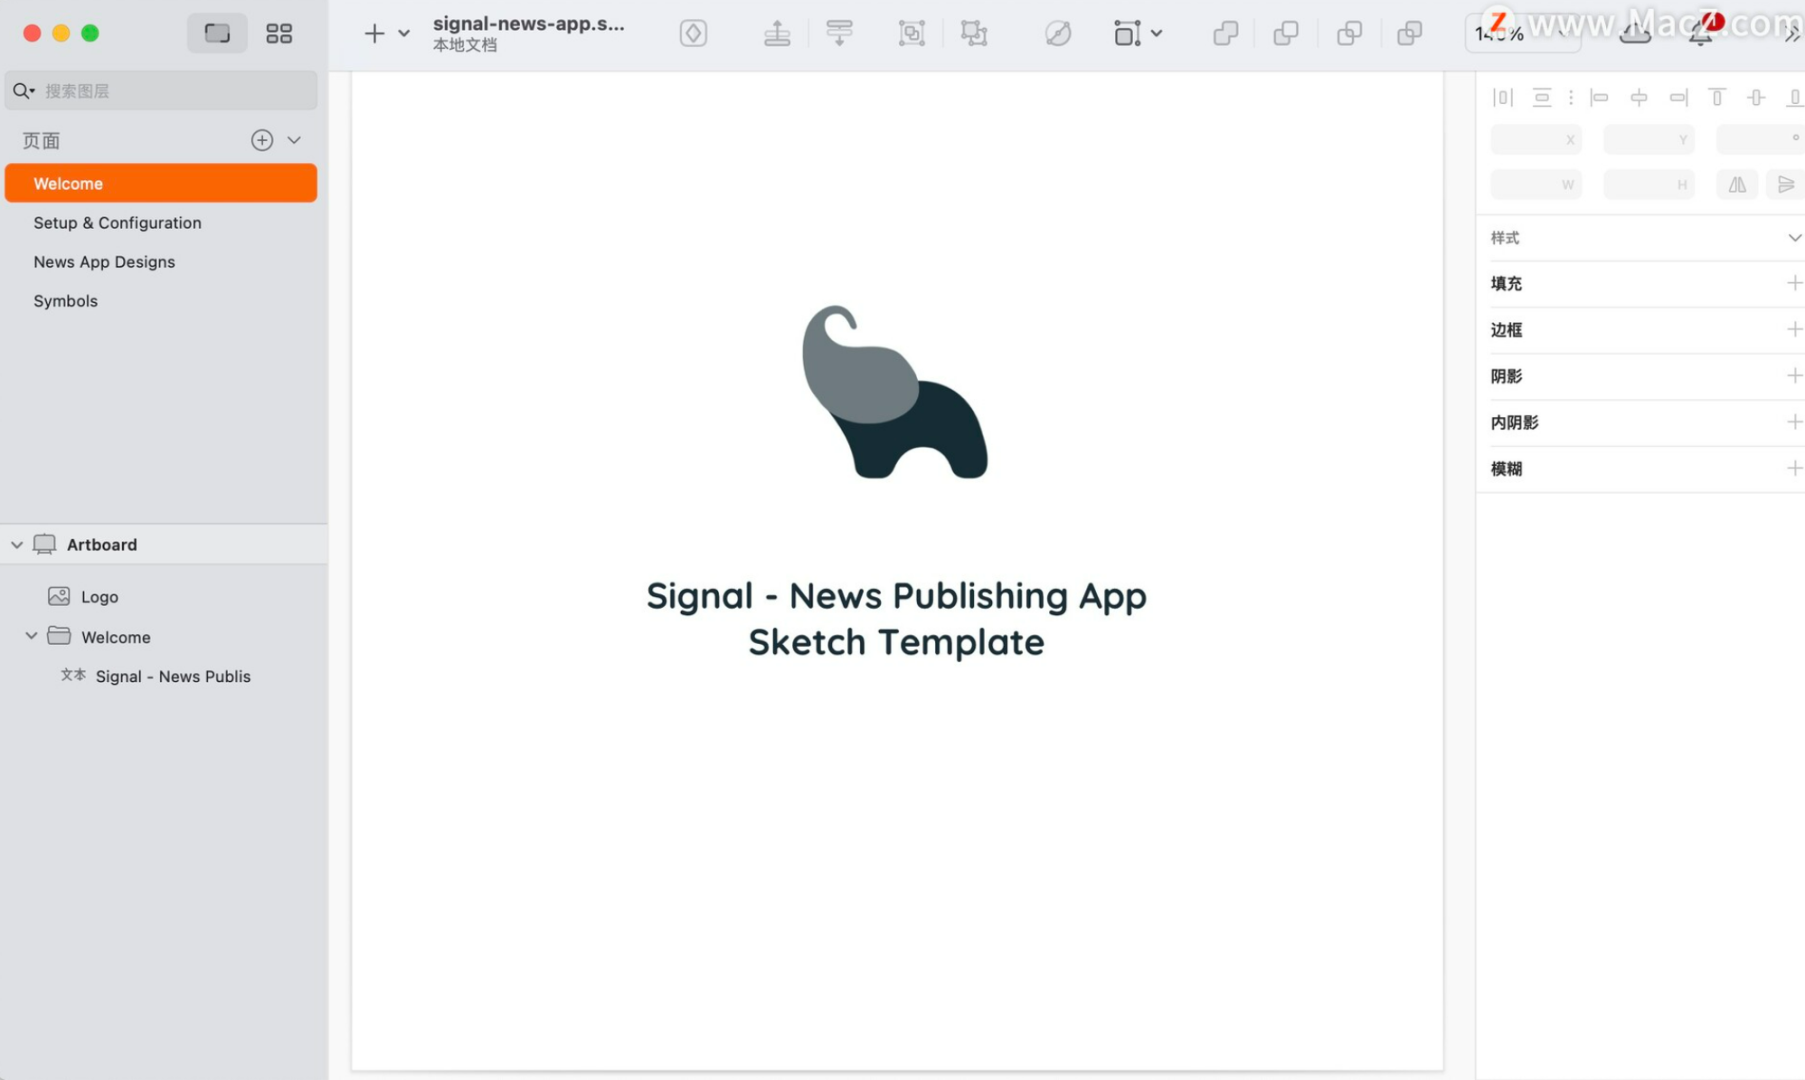Apply the Difference boolean operation icon

tap(1410, 34)
